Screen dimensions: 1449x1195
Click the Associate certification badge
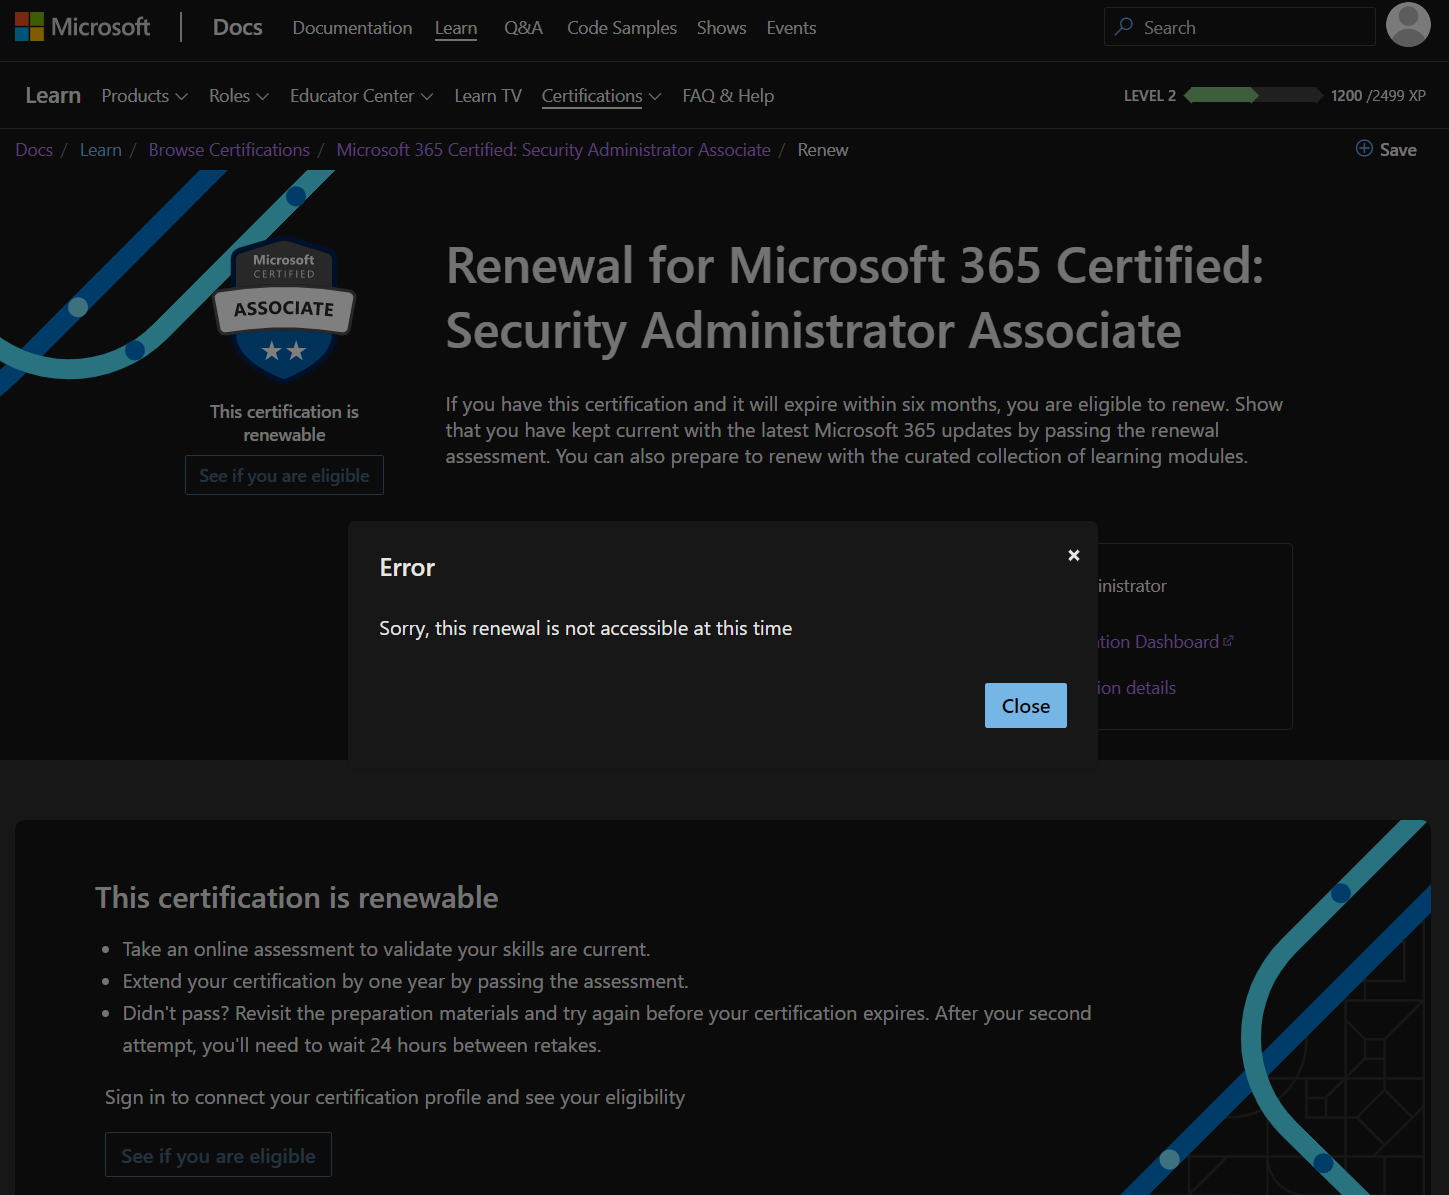click(x=284, y=308)
